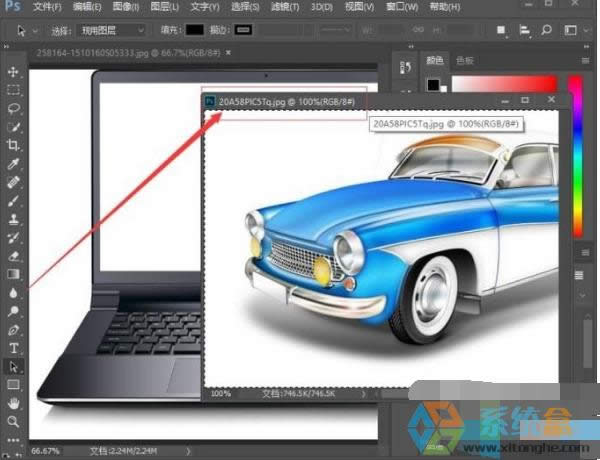Select the Pen tool
600x460 pixels.
[x=13, y=330]
